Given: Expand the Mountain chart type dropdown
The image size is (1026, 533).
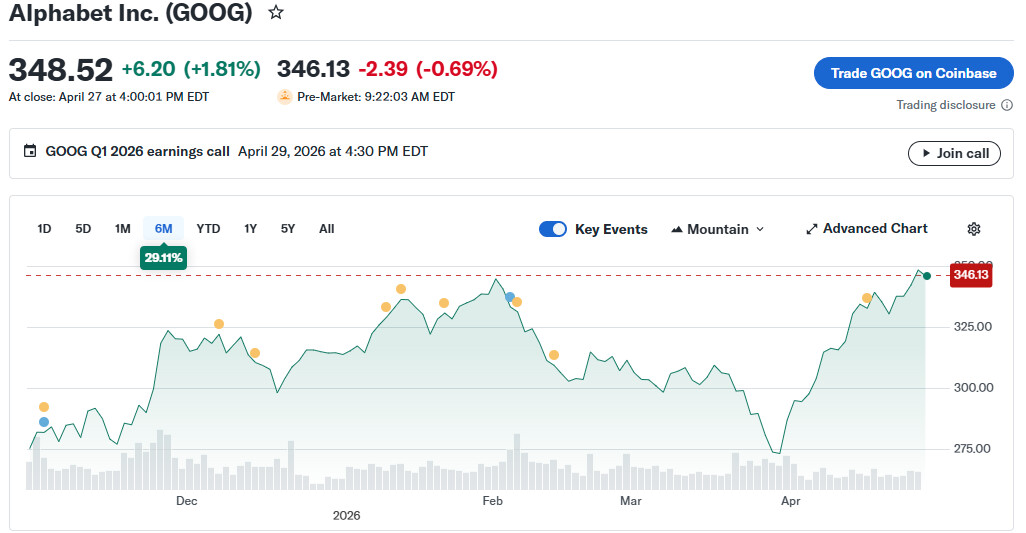Looking at the screenshot, I should pyautogui.click(x=759, y=229).
